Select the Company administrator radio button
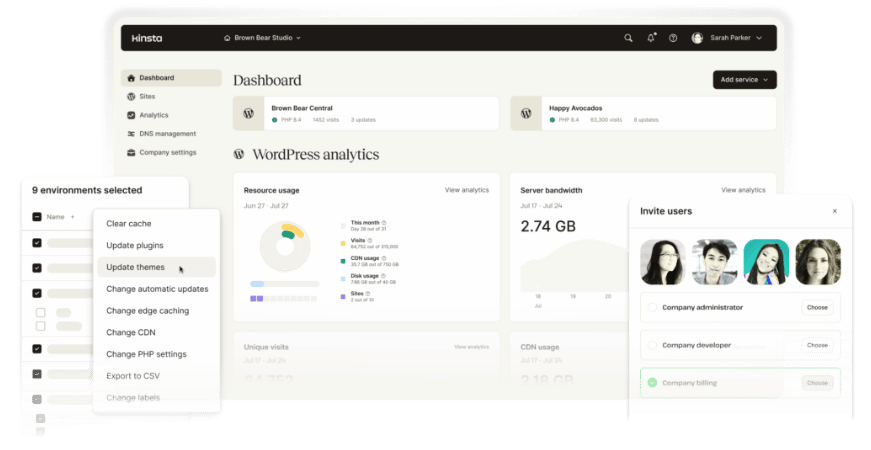871x450 pixels. pos(652,307)
